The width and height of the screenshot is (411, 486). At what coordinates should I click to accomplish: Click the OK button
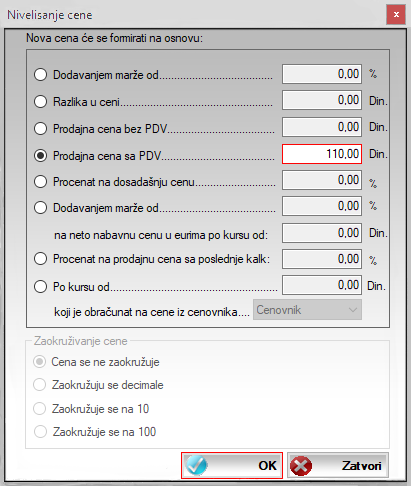(232, 465)
